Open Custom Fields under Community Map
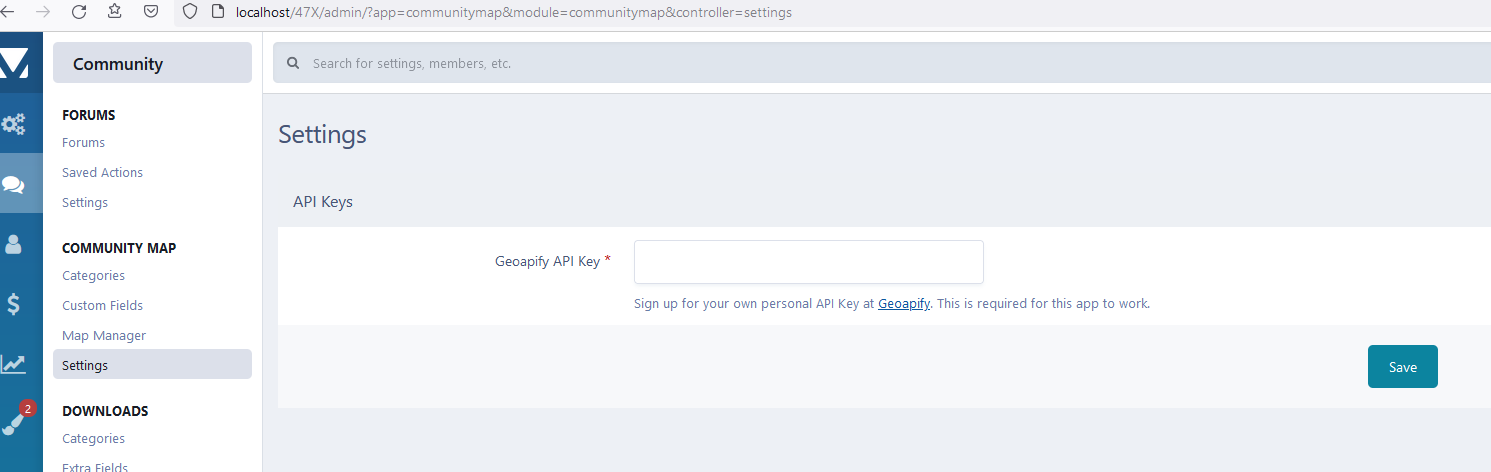The height and width of the screenshot is (472, 1491). coord(102,306)
